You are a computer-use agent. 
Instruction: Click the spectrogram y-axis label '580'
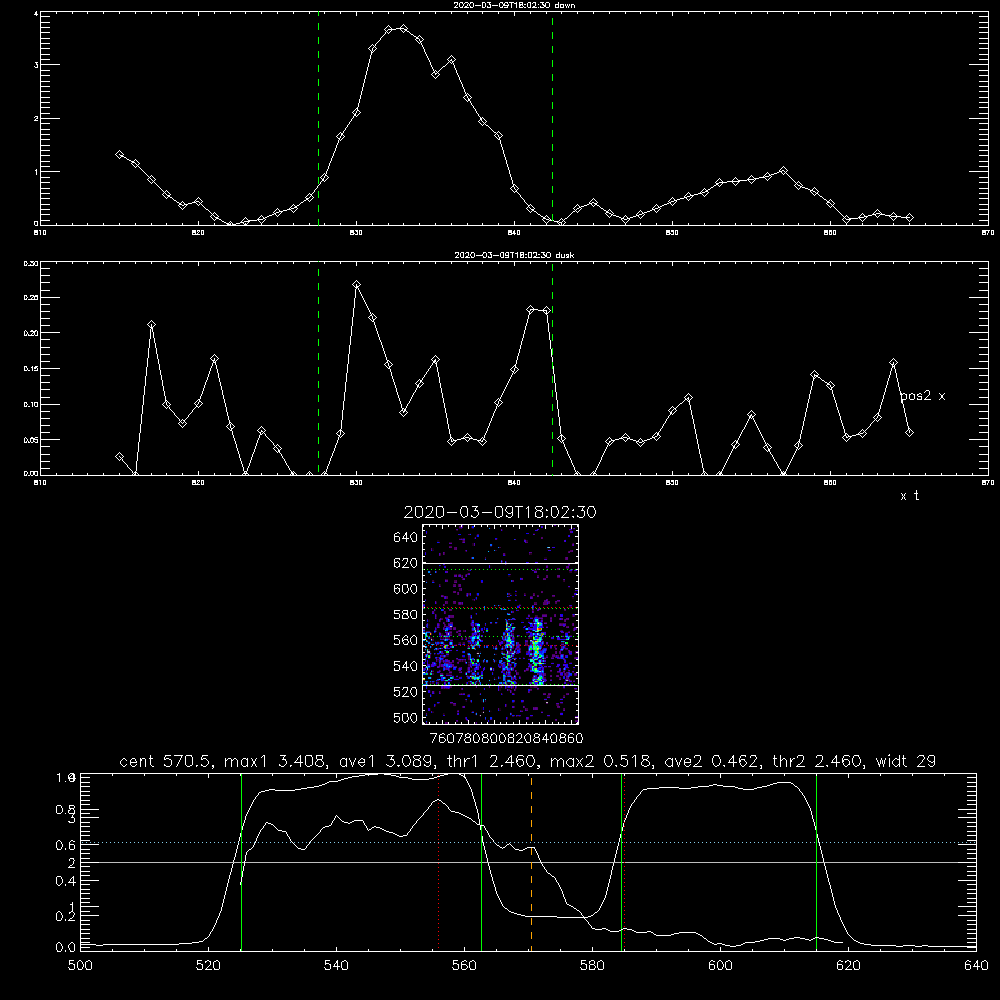tap(406, 614)
